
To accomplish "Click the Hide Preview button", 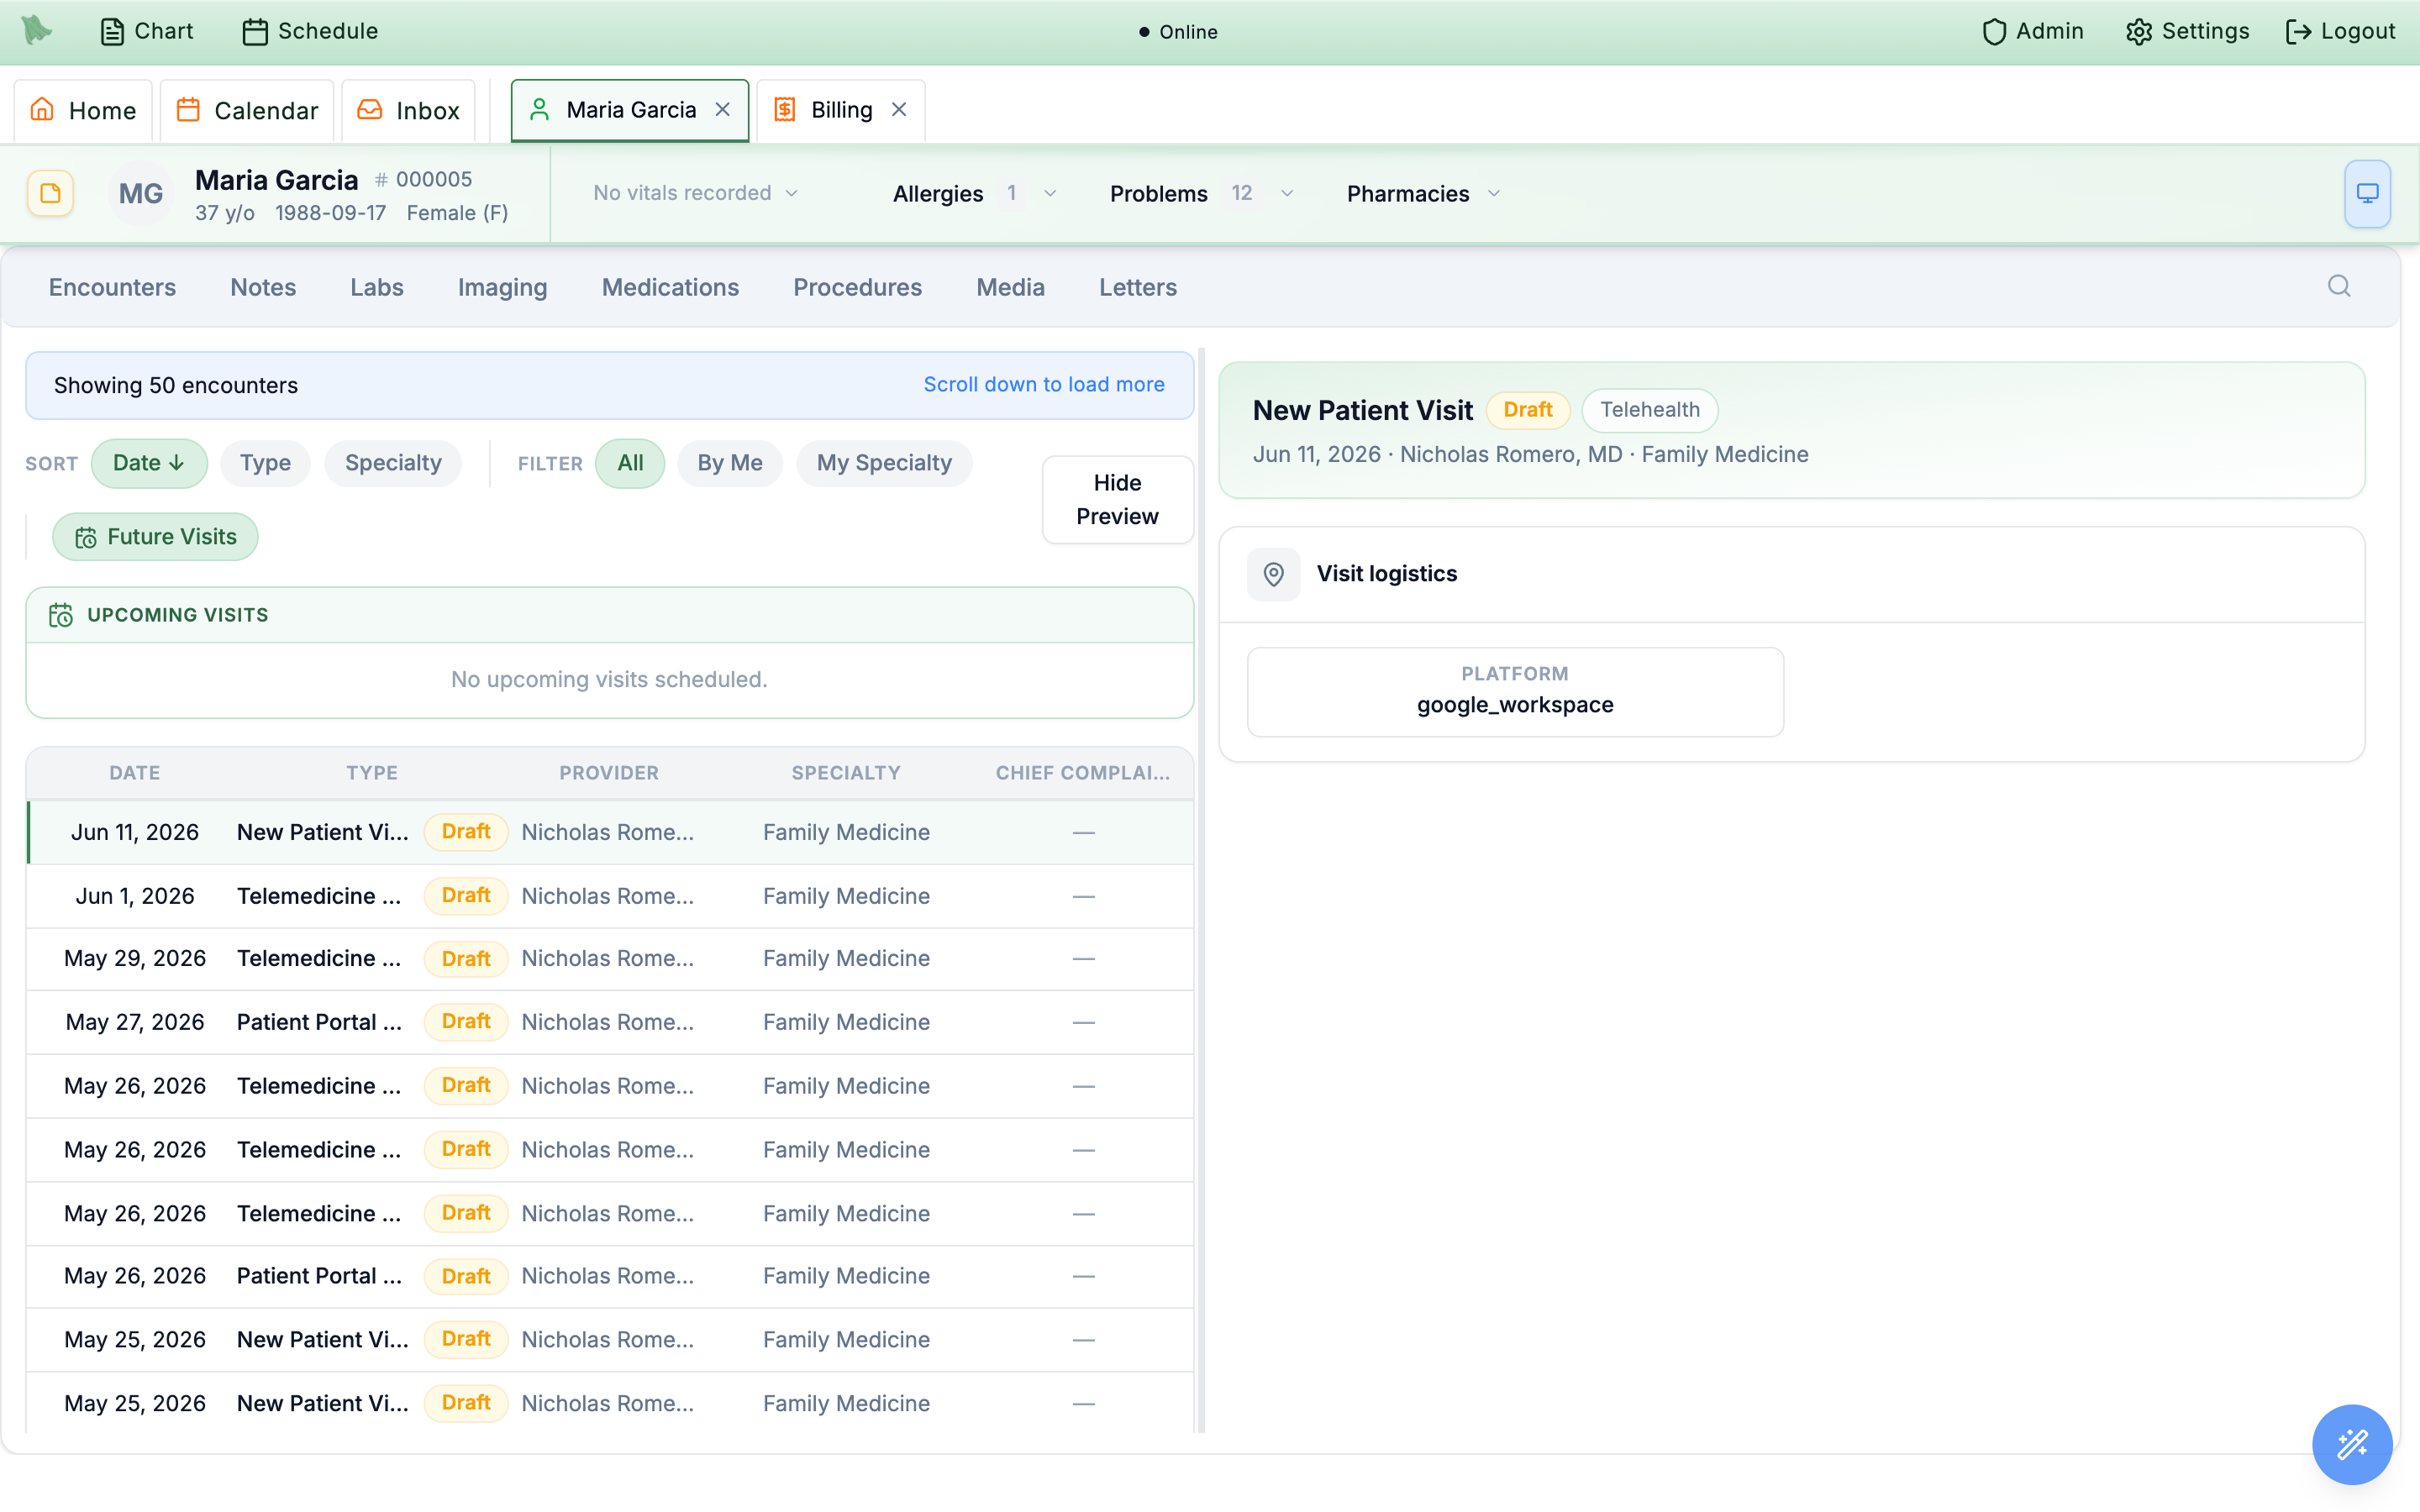I will pos(1117,500).
